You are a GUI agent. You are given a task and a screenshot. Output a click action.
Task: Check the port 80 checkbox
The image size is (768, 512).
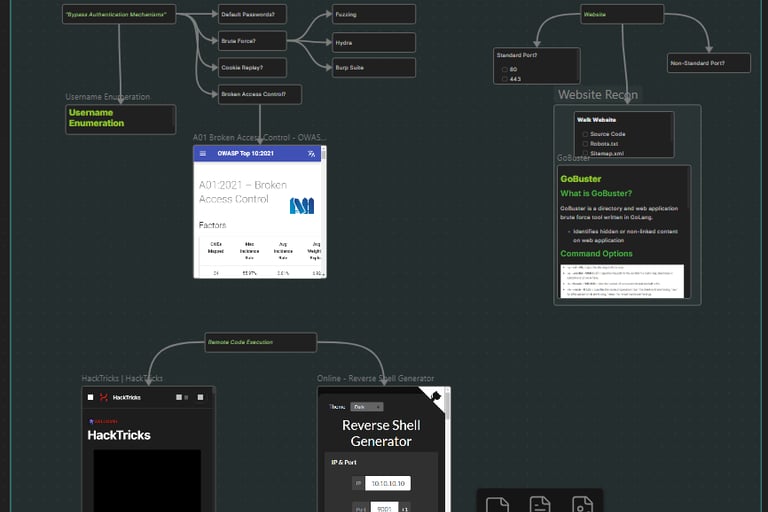pos(504,69)
